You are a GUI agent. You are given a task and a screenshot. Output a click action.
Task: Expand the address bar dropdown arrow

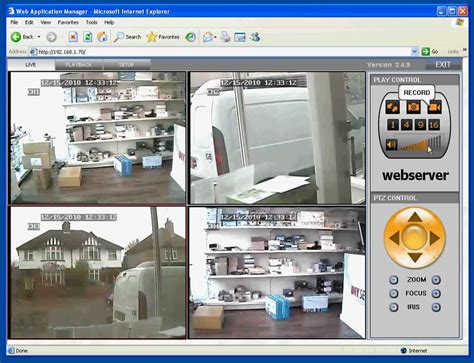pos(414,52)
